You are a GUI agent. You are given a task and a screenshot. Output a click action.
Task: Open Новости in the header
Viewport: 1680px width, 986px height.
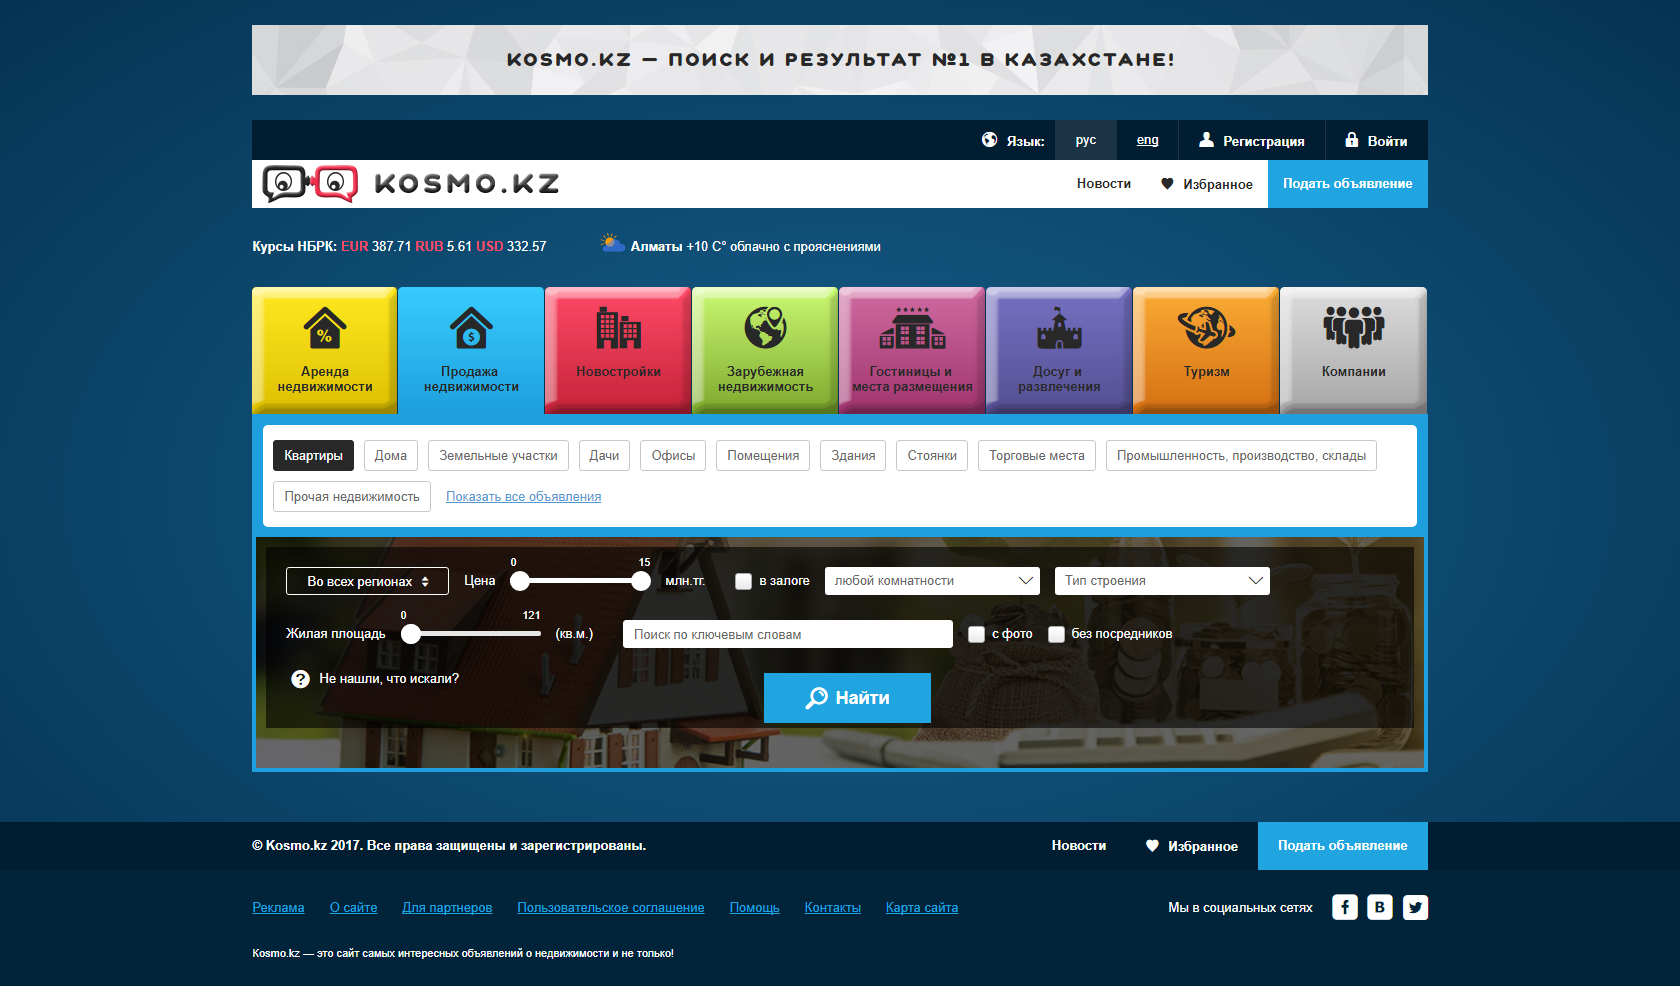point(1104,184)
